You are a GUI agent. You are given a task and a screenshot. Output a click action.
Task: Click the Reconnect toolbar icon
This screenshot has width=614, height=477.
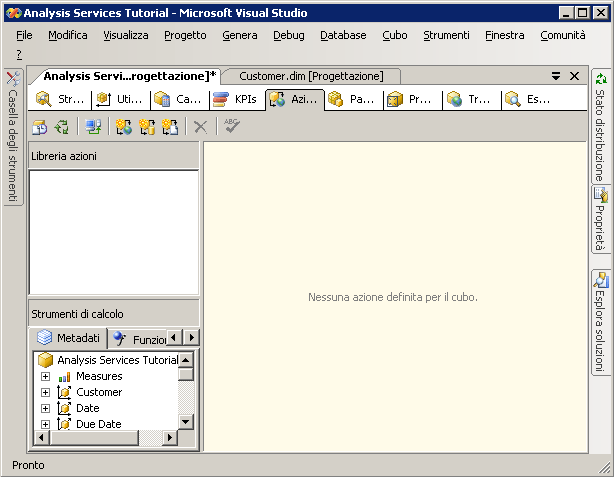(x=62, y=127)
